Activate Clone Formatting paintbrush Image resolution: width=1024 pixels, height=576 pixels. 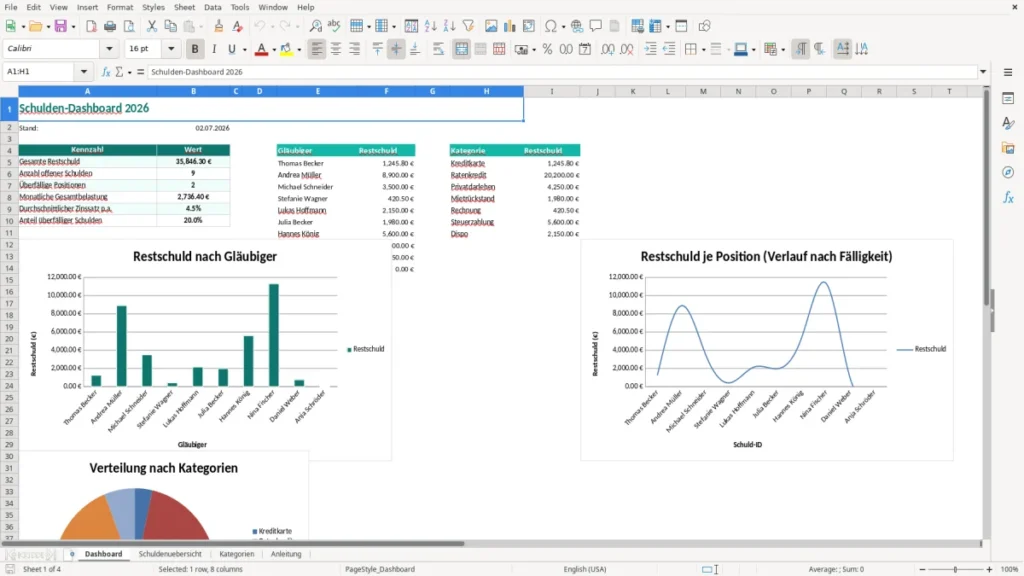pos(219,26)
